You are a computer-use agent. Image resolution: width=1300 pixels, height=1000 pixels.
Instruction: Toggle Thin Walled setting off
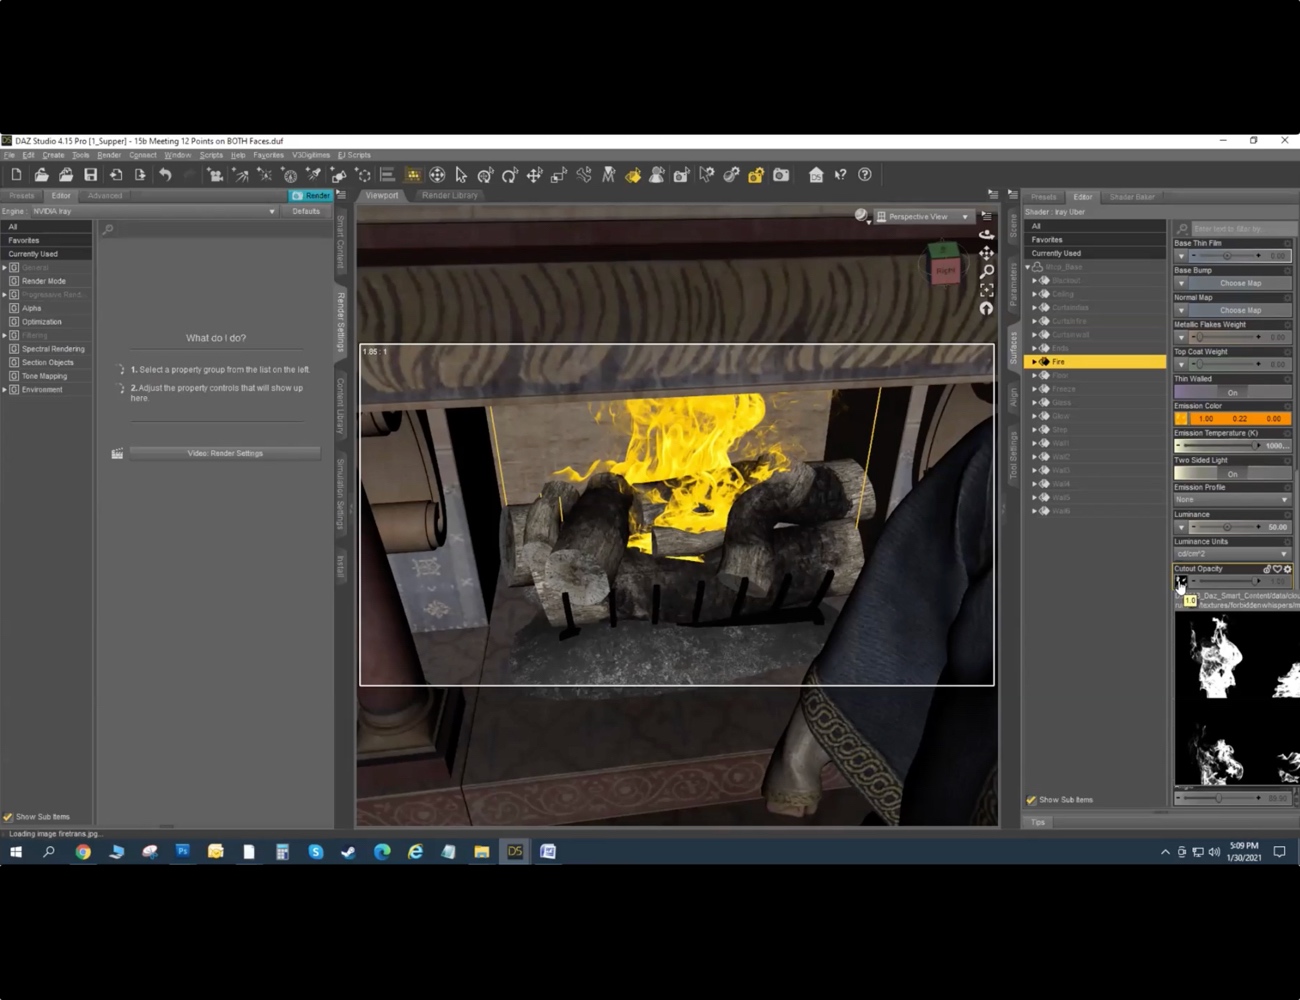pos(1233,392)
